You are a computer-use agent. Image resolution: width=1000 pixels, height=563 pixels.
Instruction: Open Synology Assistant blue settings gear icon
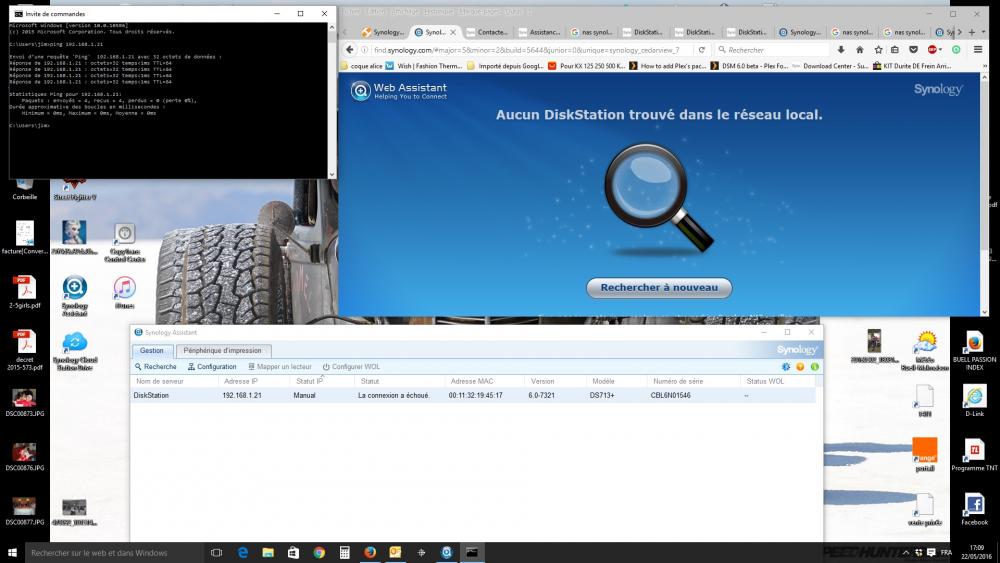pyautogui.click(x=786, y=367)
